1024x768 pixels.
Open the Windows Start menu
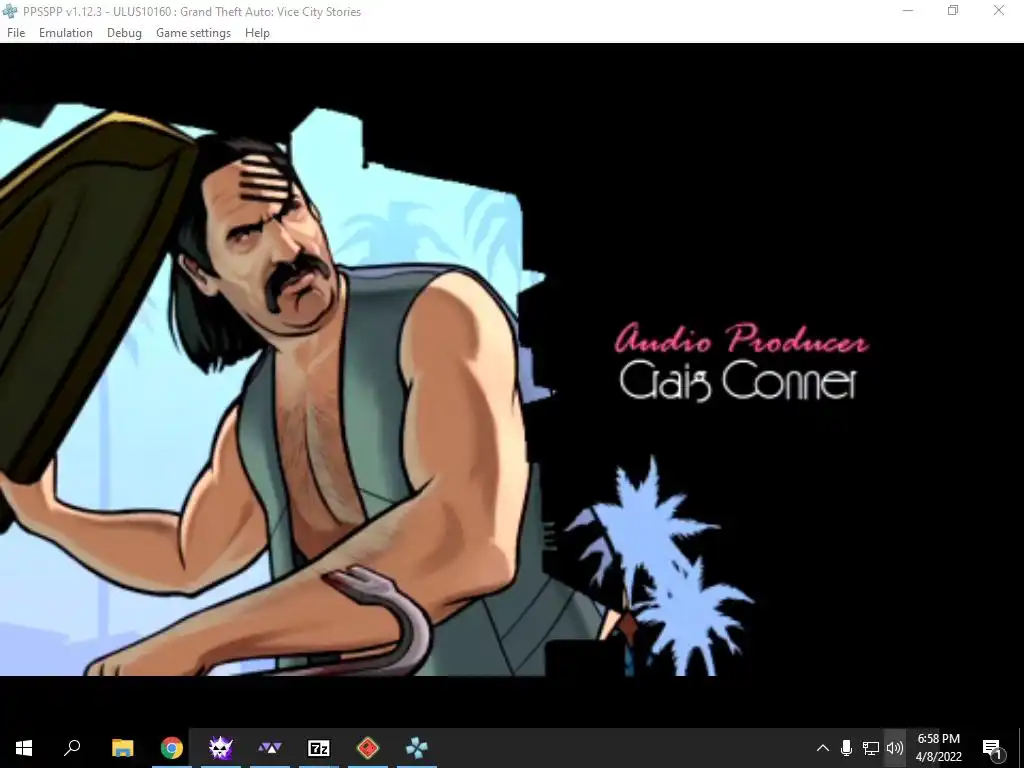pyautogui.click(x=24, y=748)
